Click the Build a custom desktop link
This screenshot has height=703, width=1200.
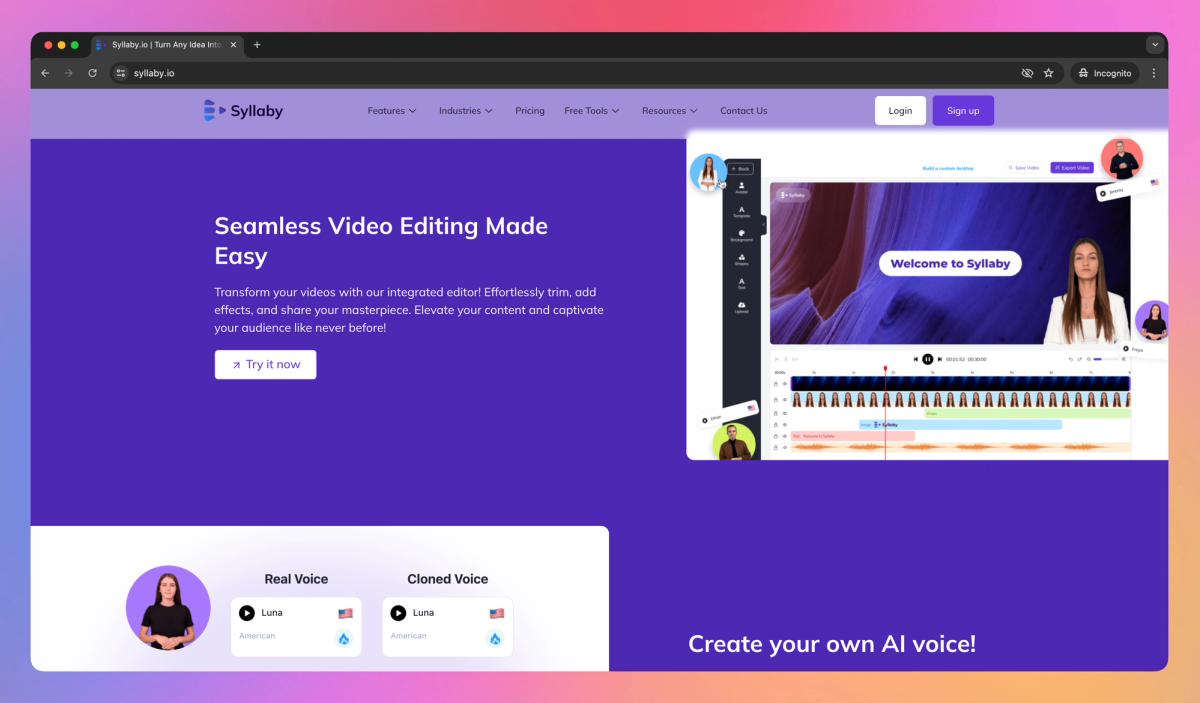(x=948, y=168)
